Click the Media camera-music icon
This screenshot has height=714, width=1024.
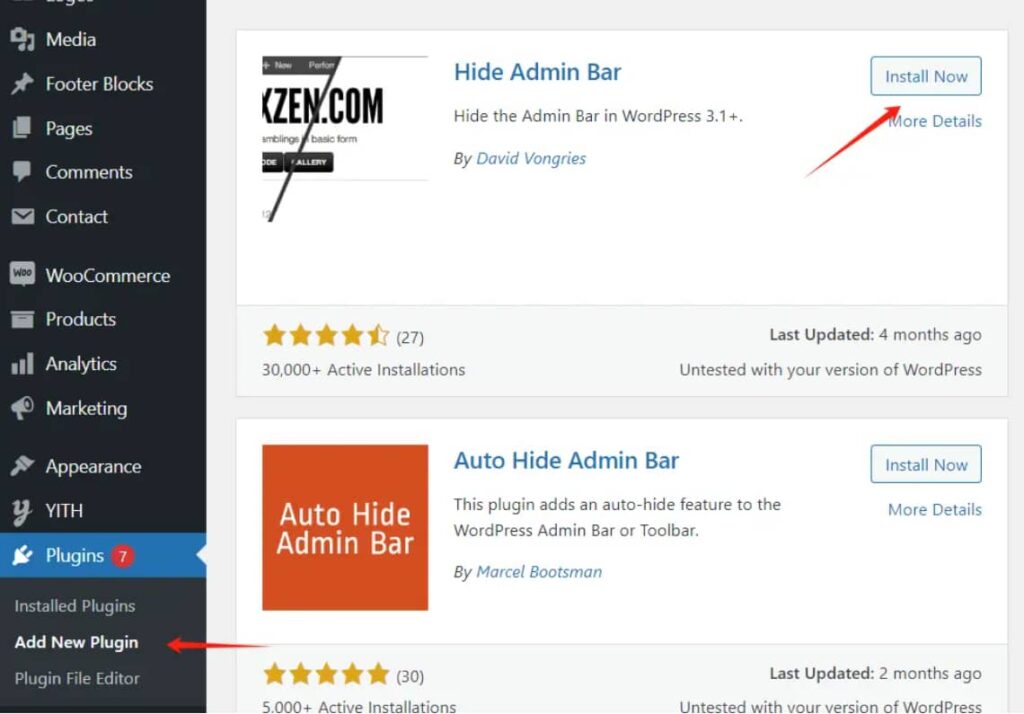pyautogui.click(x=22, y=39)
